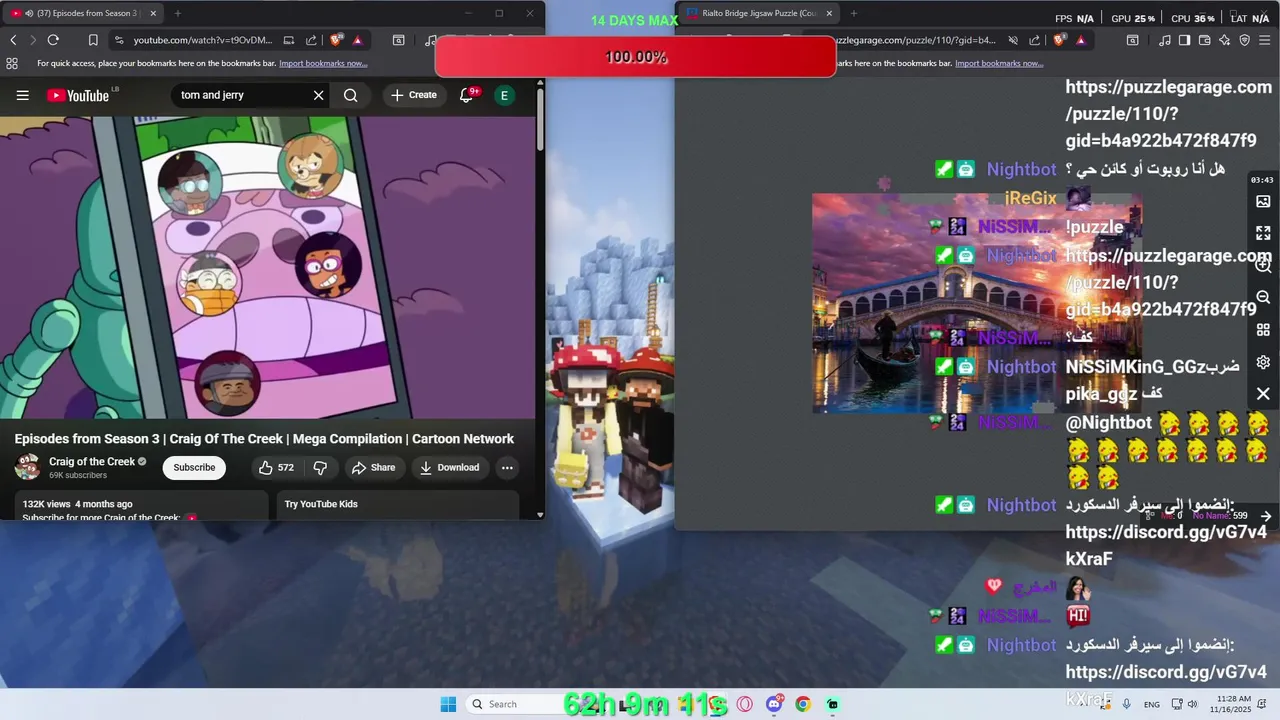This screenshot has width=1280, height=720.
Task: Mute audio on the YouTube tab
Action: coord(28,13)
